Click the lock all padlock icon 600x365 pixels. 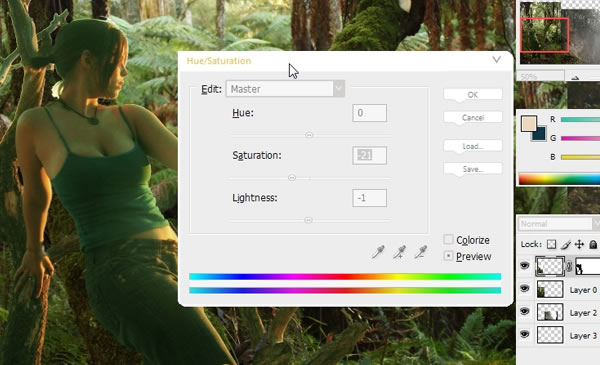(x=593, y=244)
